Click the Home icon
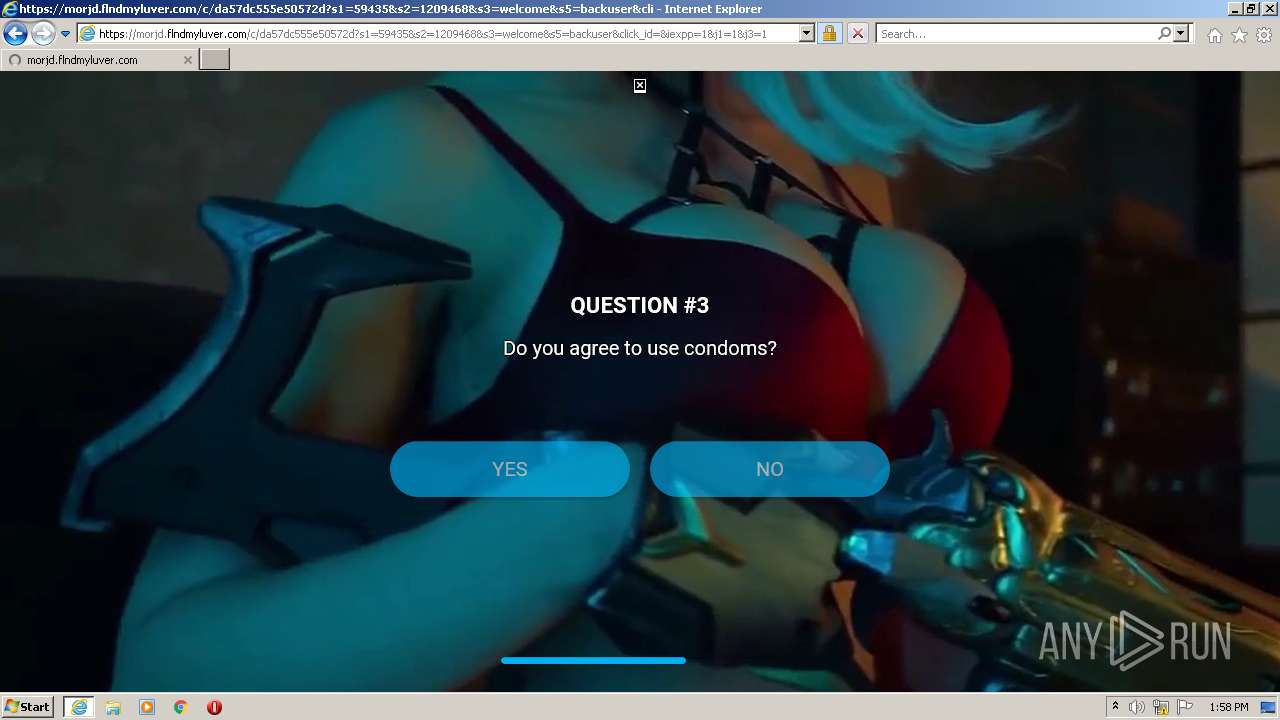1280x720 pixels. pos(1214,35)
